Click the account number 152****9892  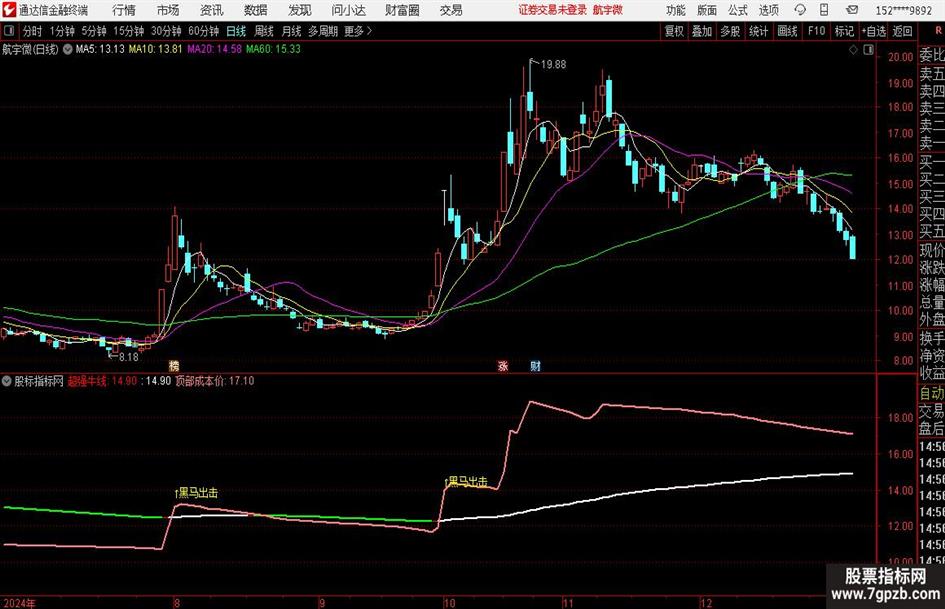tap(903, 10)
